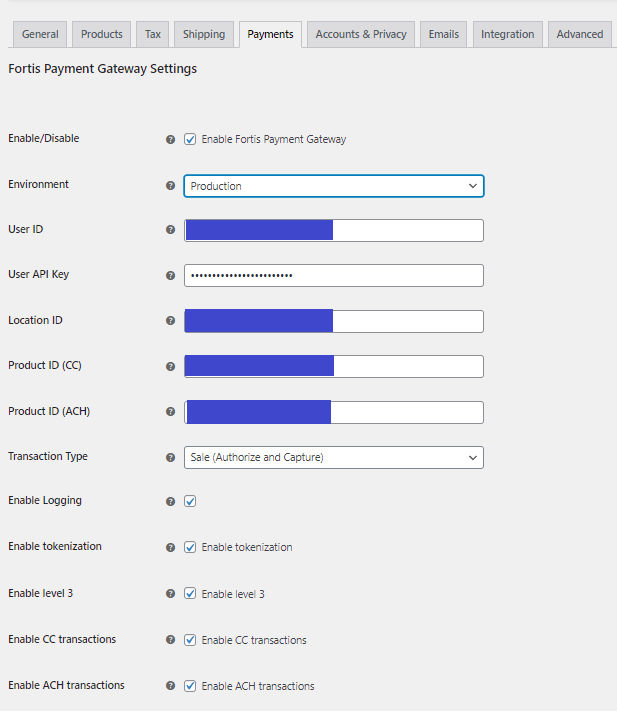Viewport: 617px width, 712px height.
Task: Open the Products tab
Action: [x=102, y=34]
